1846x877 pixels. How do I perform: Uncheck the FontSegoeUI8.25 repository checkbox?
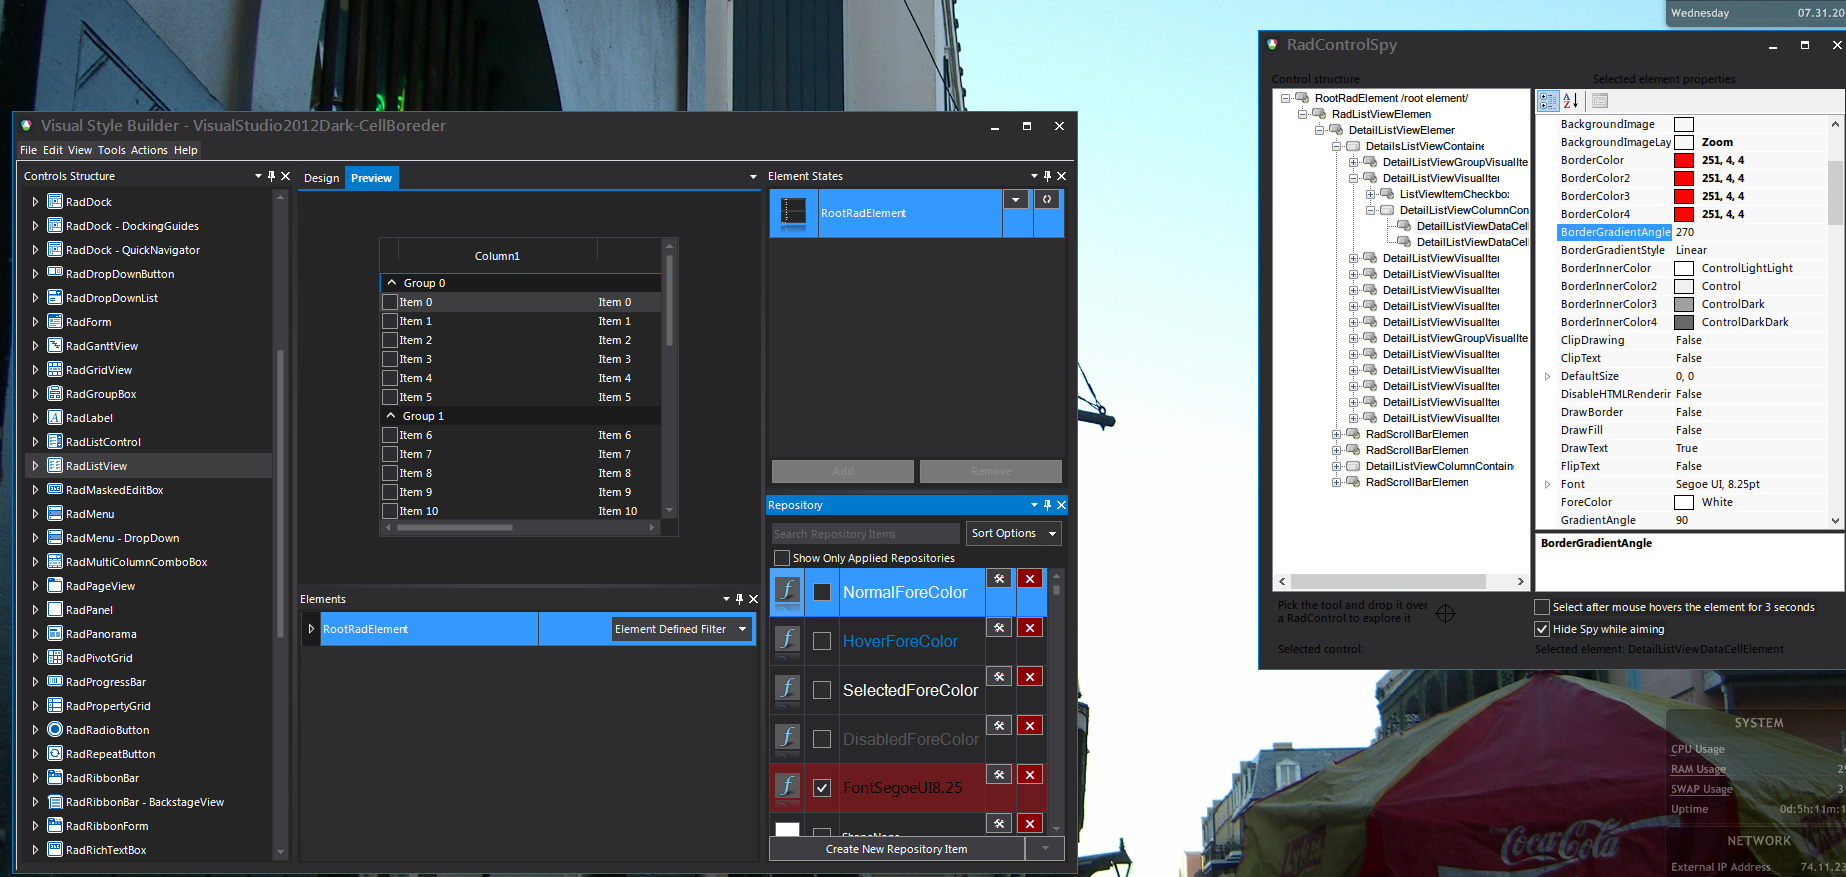(822, 788)
